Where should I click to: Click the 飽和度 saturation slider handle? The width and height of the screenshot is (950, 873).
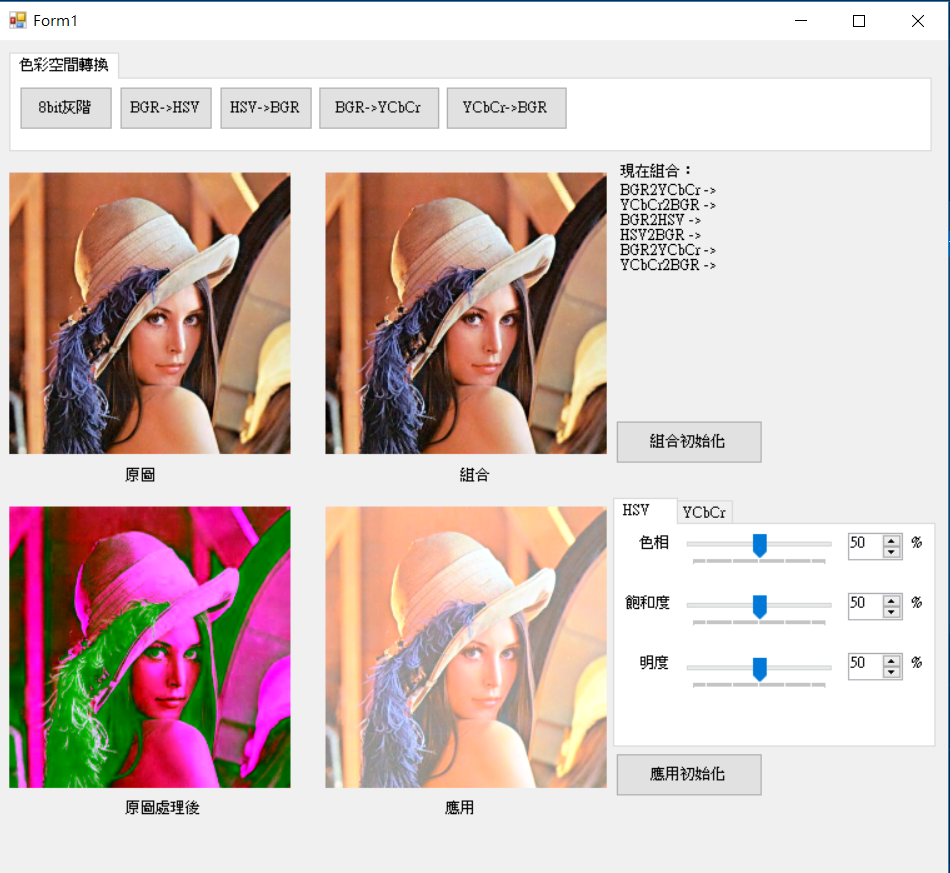tap(759, 606)
